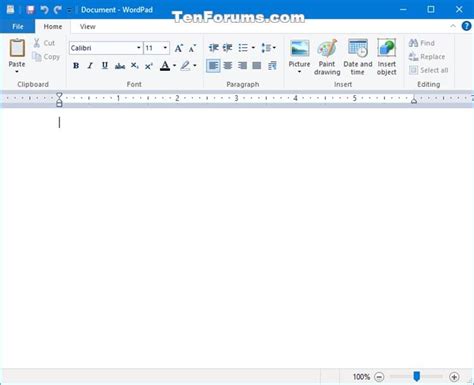474x385 pixels.
Task: Open the Paste dropdown arrow
Action: pos(17,72)
